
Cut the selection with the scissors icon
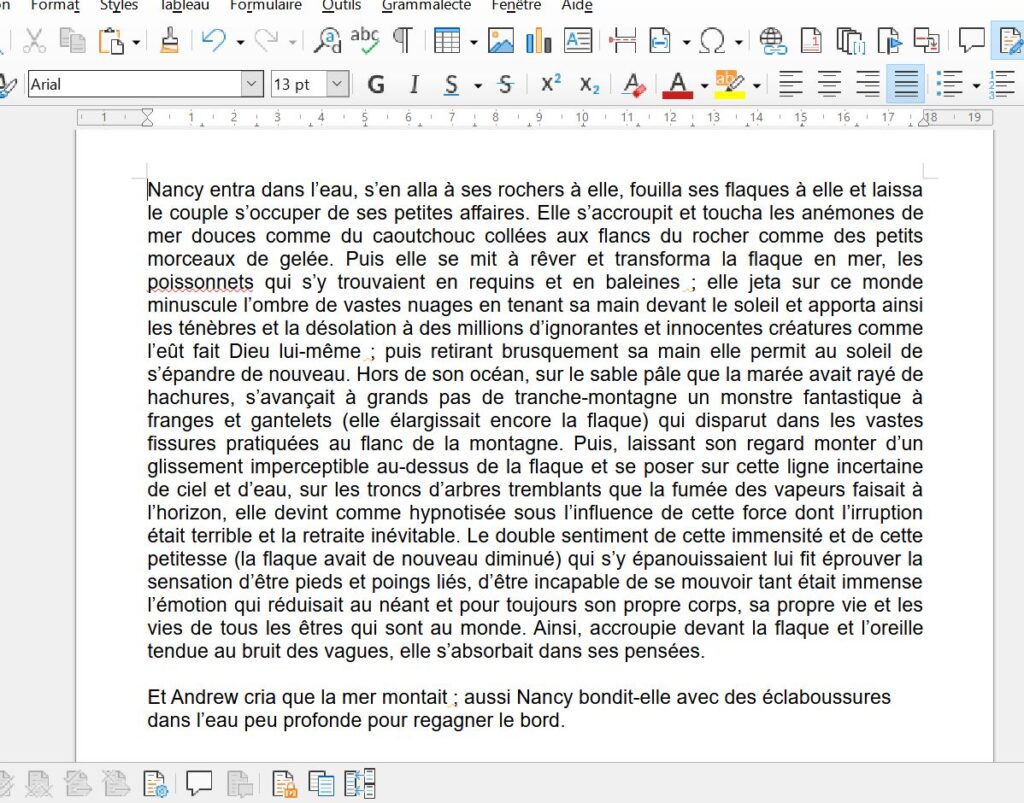pos(34,41)
